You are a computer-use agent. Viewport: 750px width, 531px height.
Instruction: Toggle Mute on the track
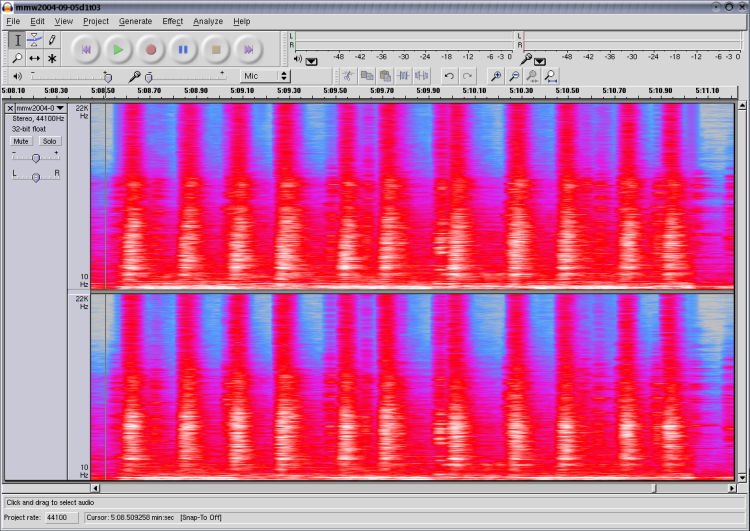(21, 141)
